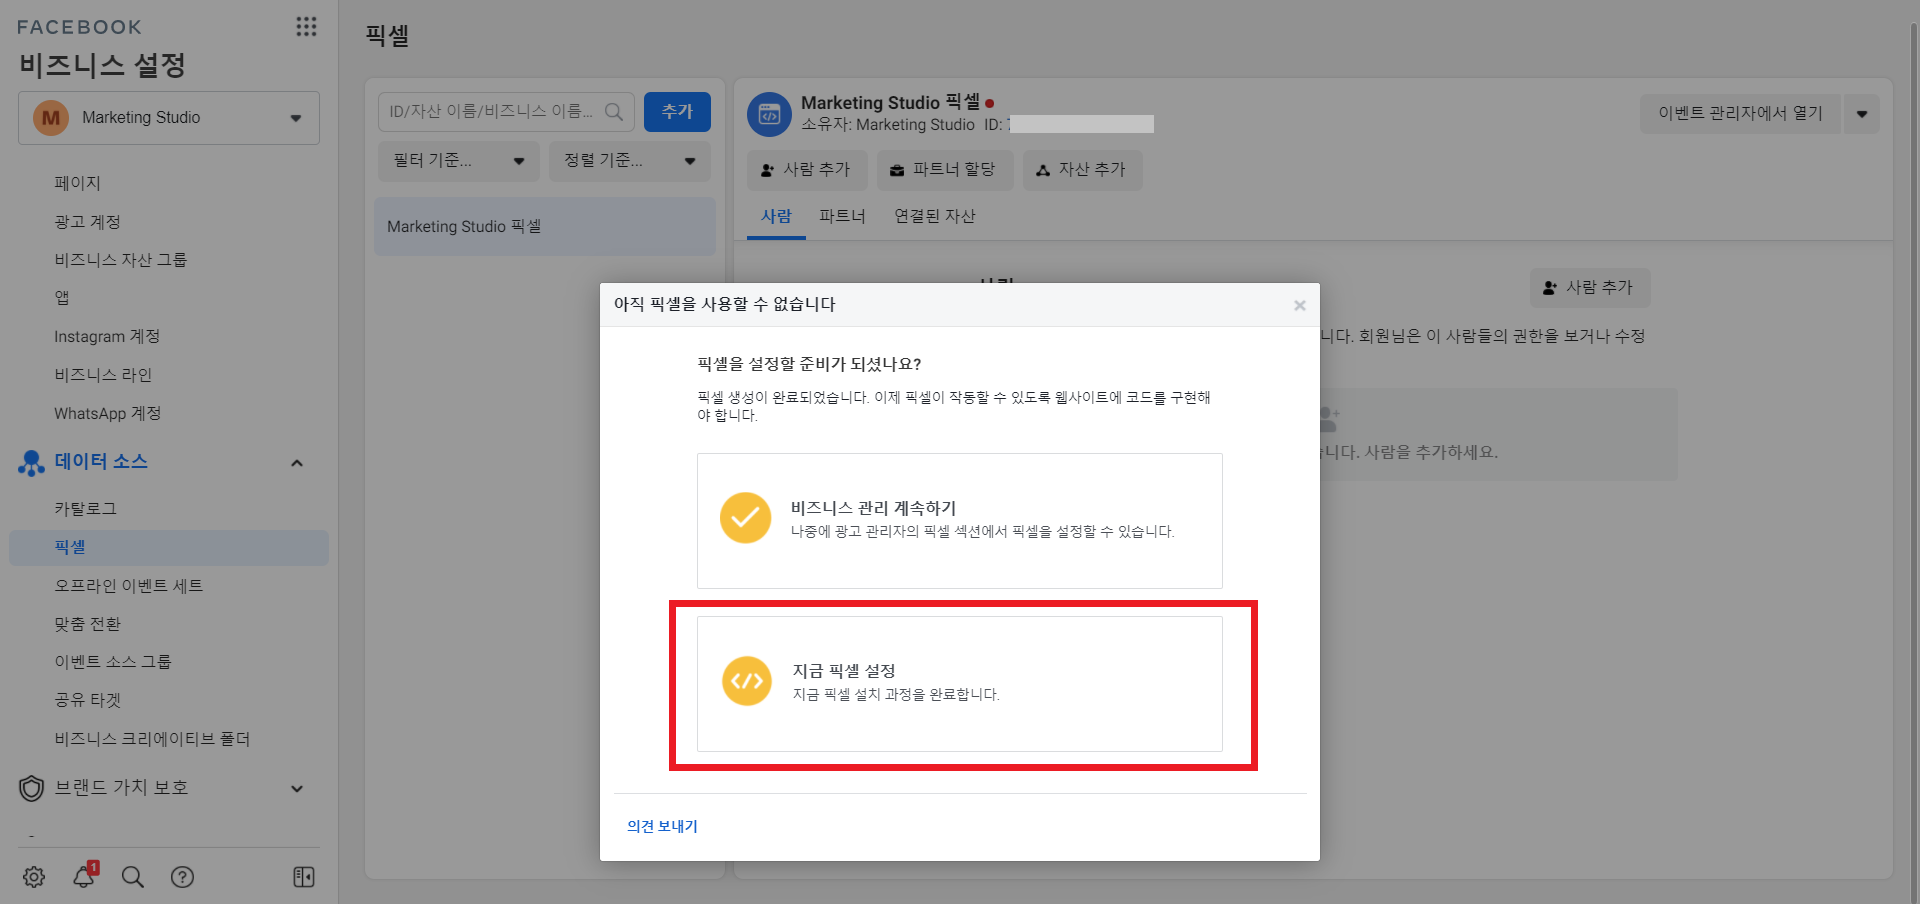Open 오프라인 이벤트 세트
The width and height of the screenshot is (1920, 904).
[128, 586]
